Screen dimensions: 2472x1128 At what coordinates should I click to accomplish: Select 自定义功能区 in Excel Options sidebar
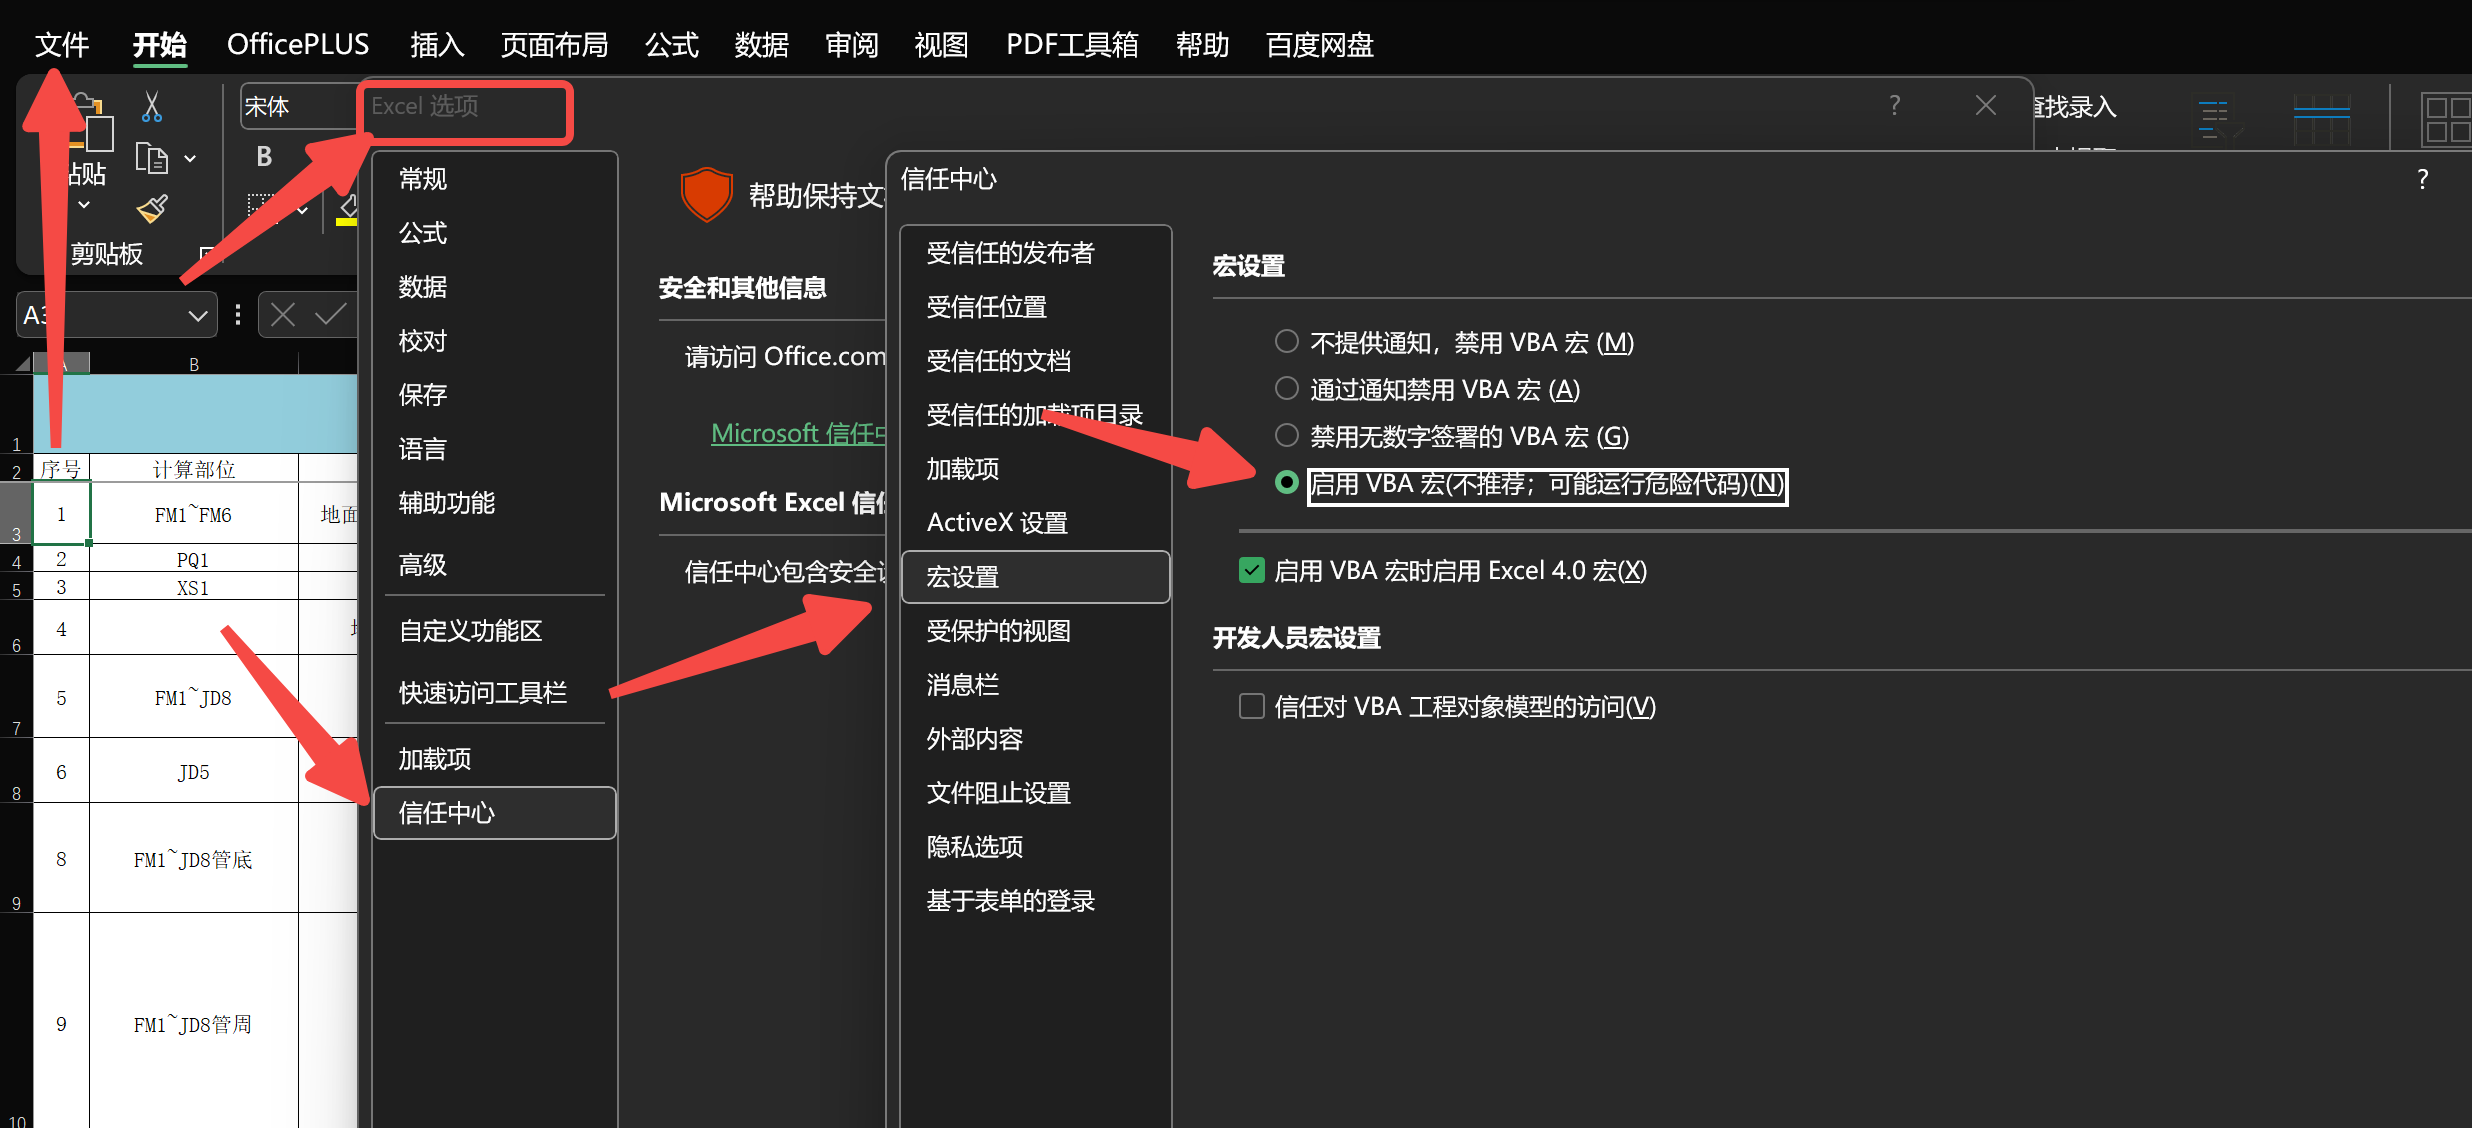pos(494,631)
